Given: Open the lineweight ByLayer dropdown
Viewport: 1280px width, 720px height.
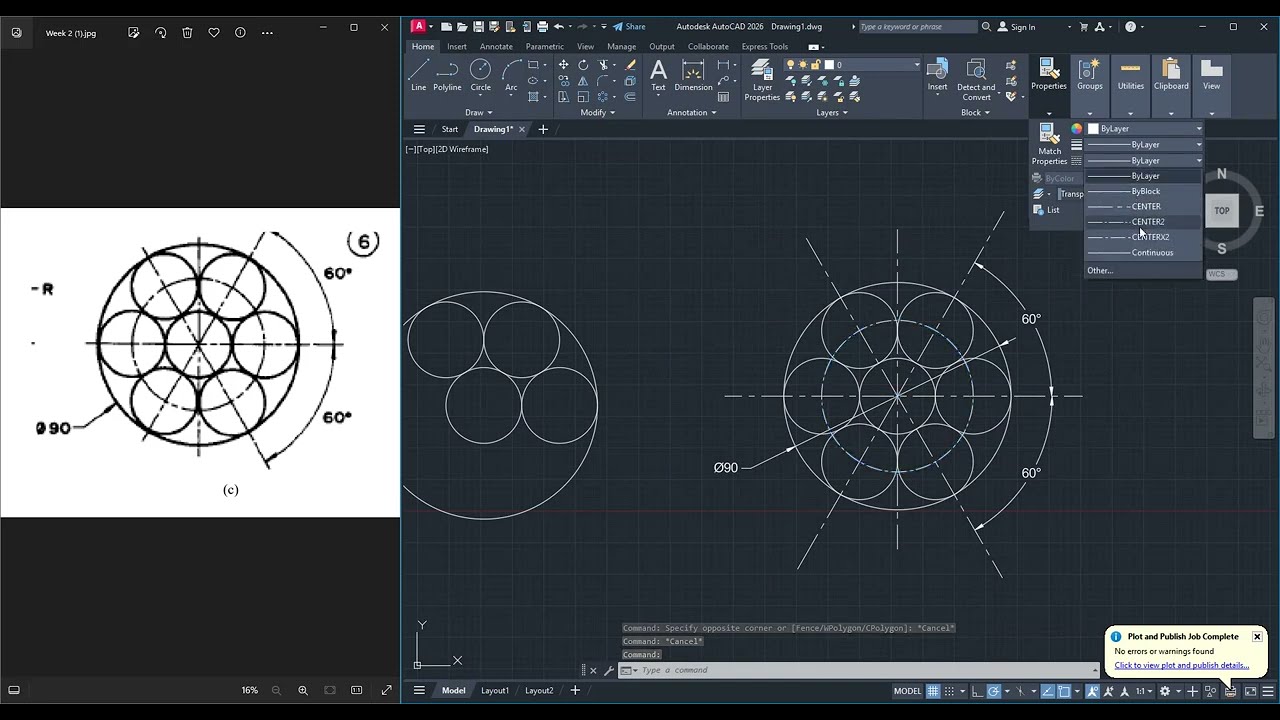Looking at the screenshot, I should point(1144,144).
